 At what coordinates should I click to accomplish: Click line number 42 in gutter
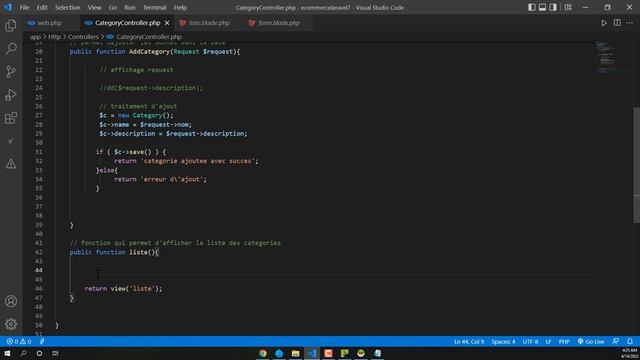pos(38,252)
